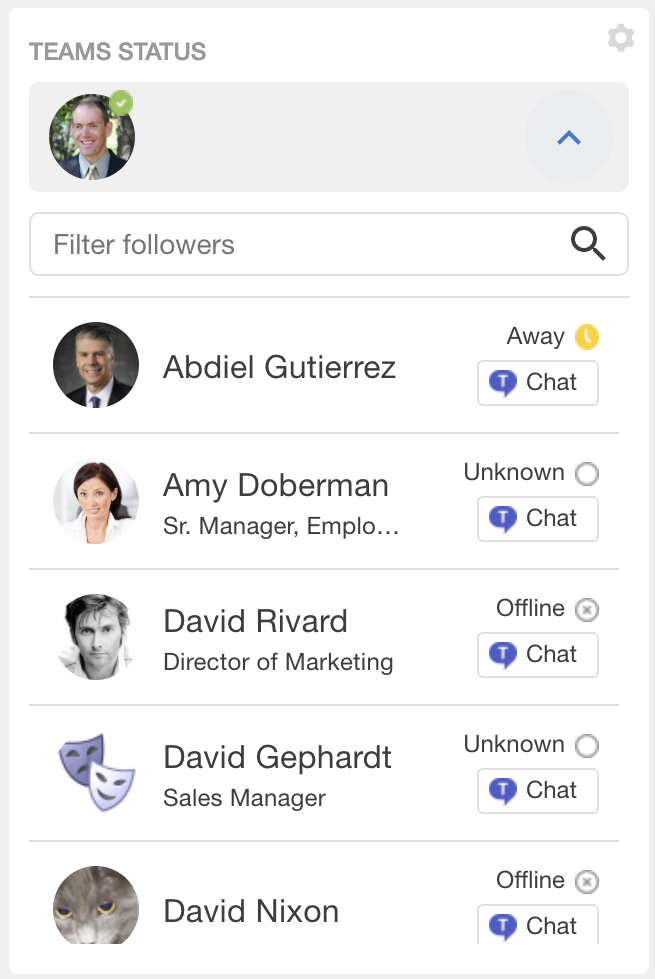Image resolution: width=655 pixels, height=979 pixels.
Task: Click the green available badge on avatar
Action: (121, 103)
